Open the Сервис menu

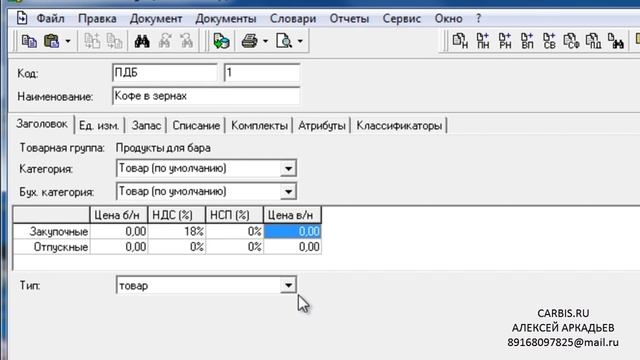402,18
